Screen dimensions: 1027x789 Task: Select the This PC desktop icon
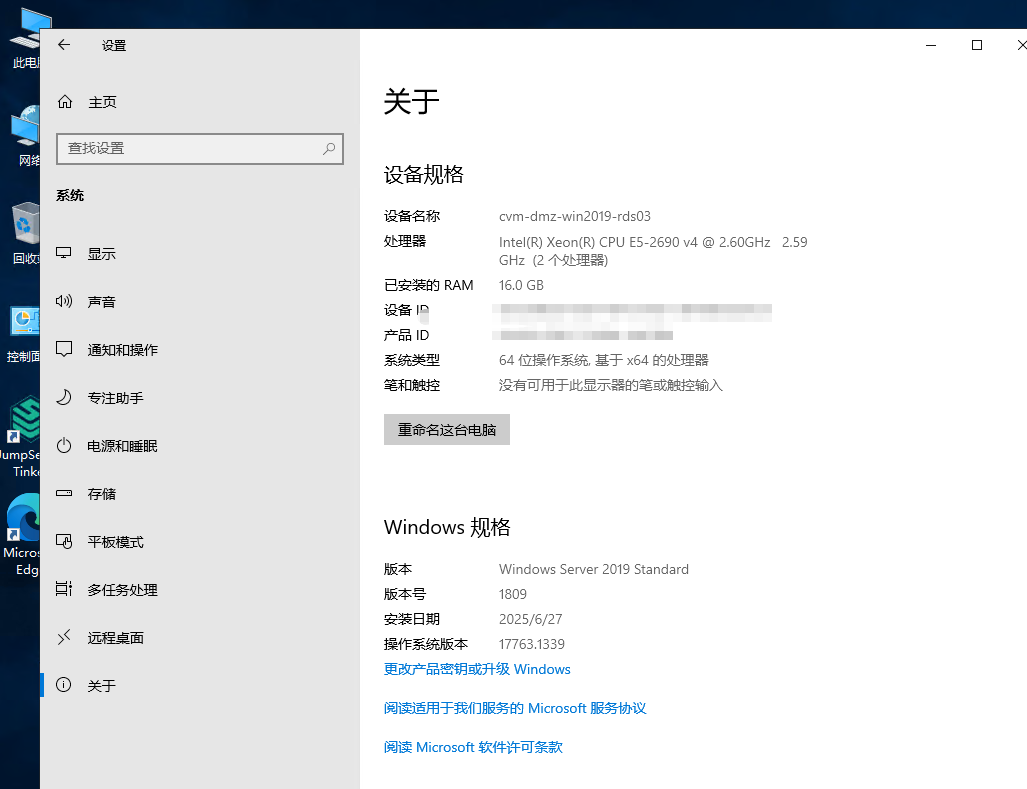click(26, 39)
